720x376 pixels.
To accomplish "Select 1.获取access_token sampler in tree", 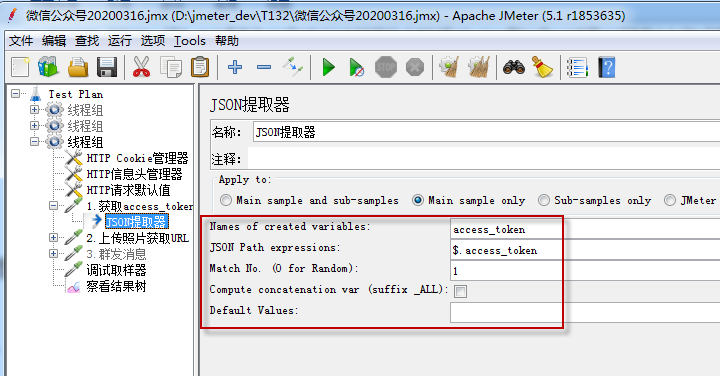I will coord(140,206).
